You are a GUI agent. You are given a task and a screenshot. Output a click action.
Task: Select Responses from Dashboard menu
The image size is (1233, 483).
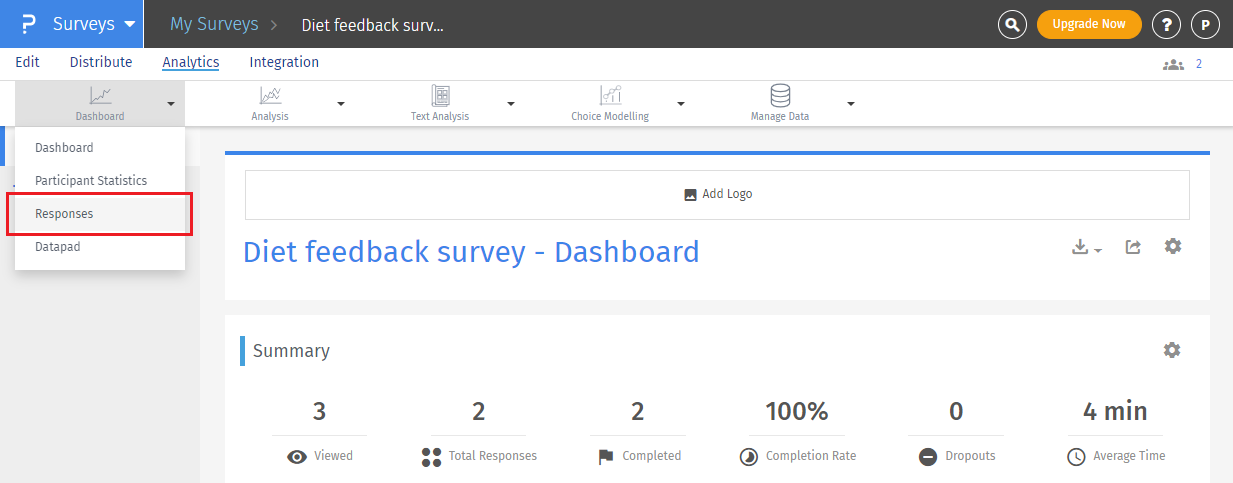tap(64, 214)
